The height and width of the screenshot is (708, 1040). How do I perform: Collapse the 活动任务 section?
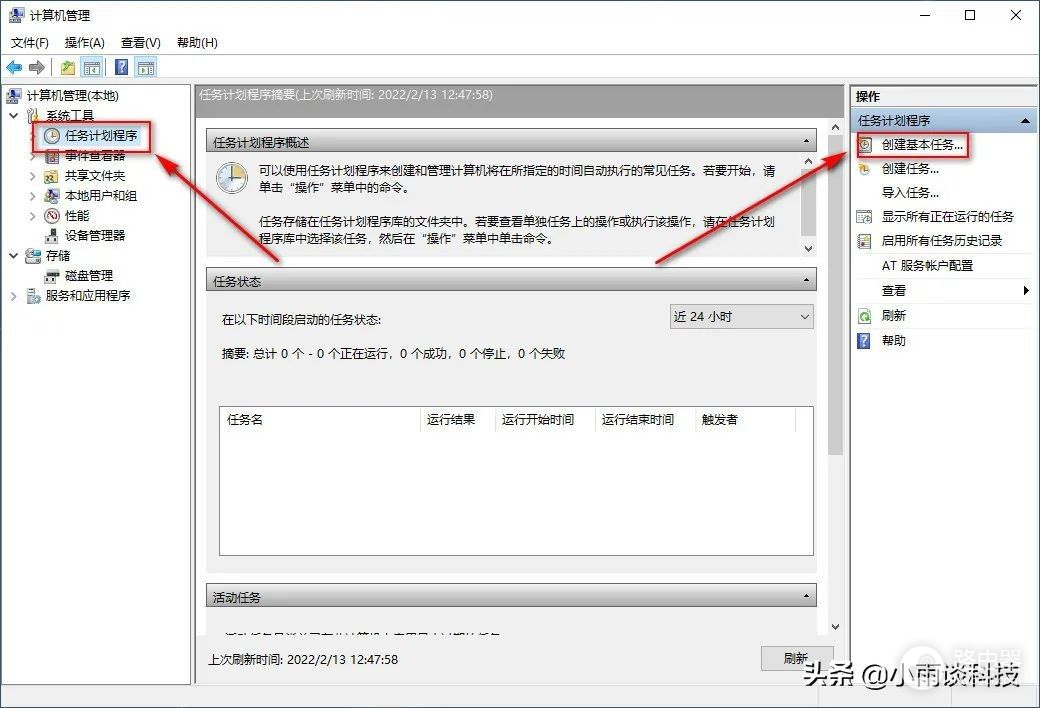click(806, 596)
